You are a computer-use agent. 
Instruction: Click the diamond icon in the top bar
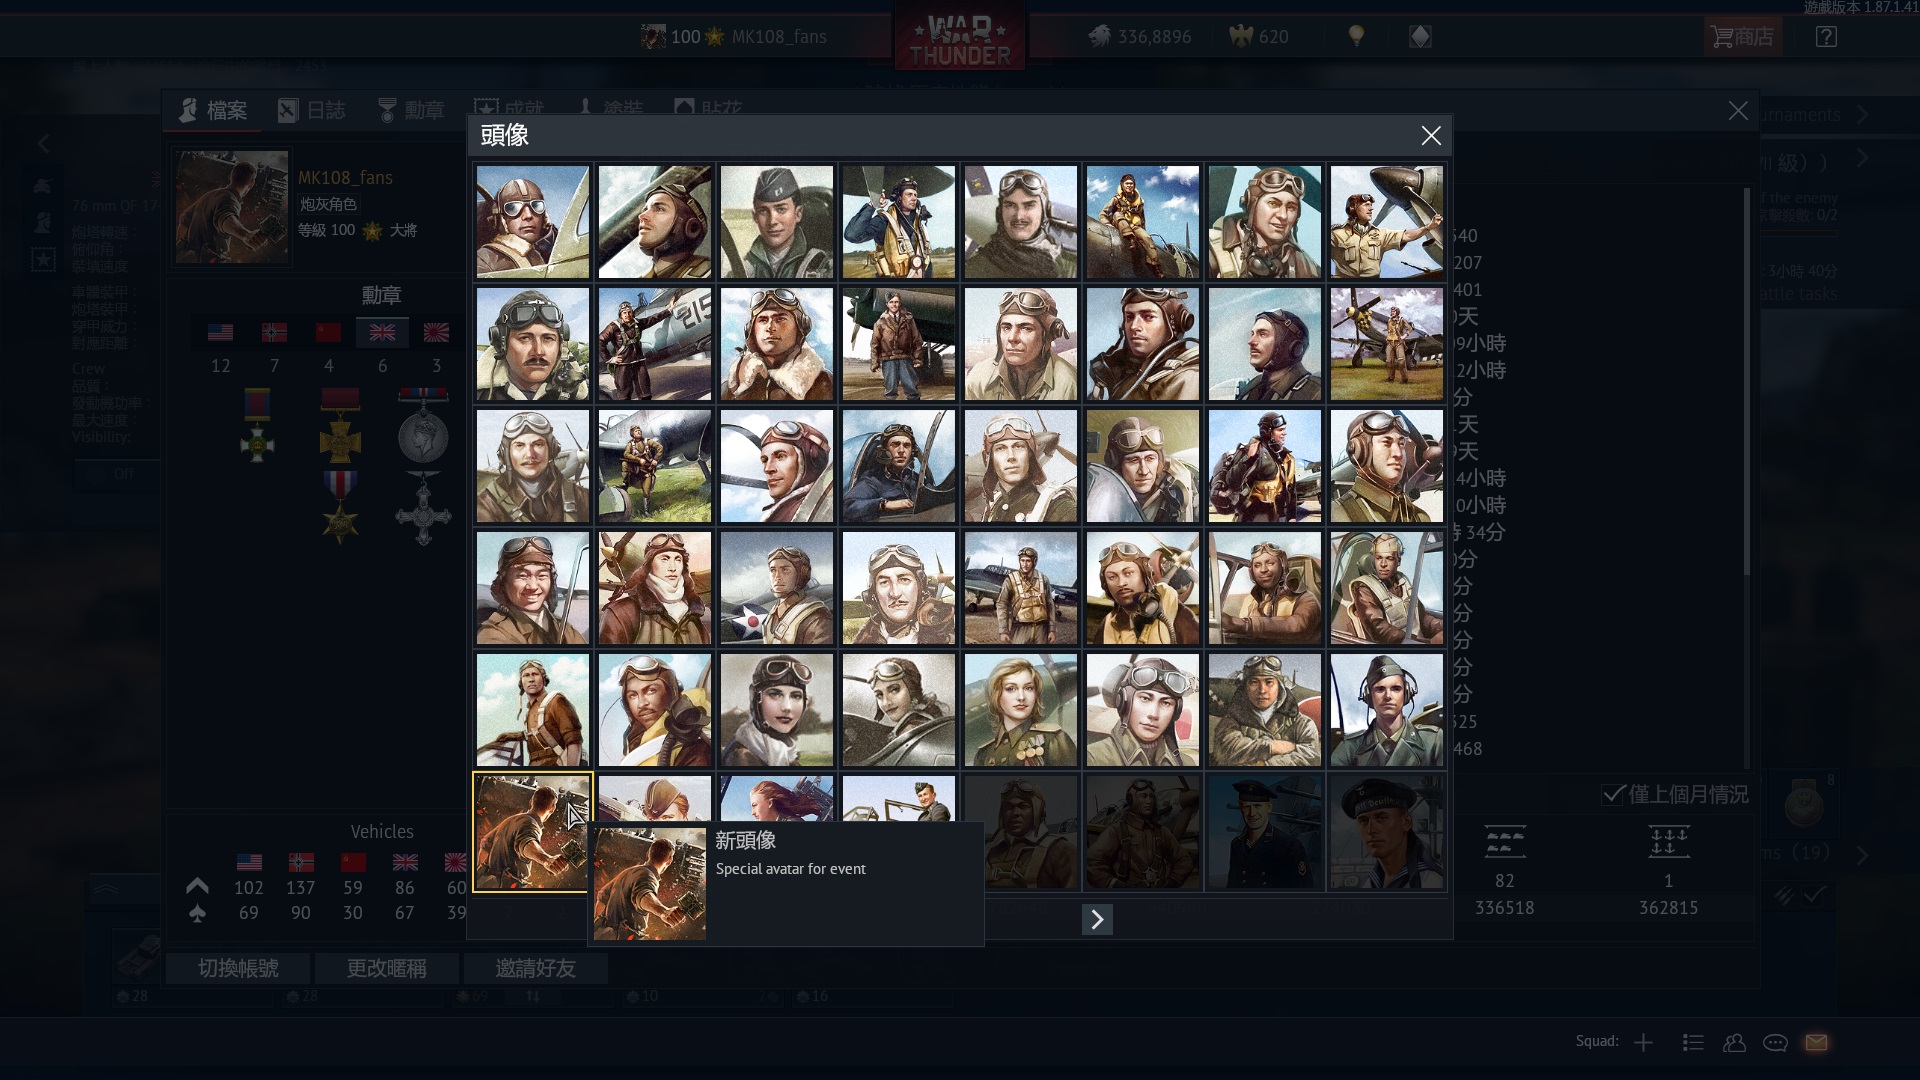(x=1420, y=37)
